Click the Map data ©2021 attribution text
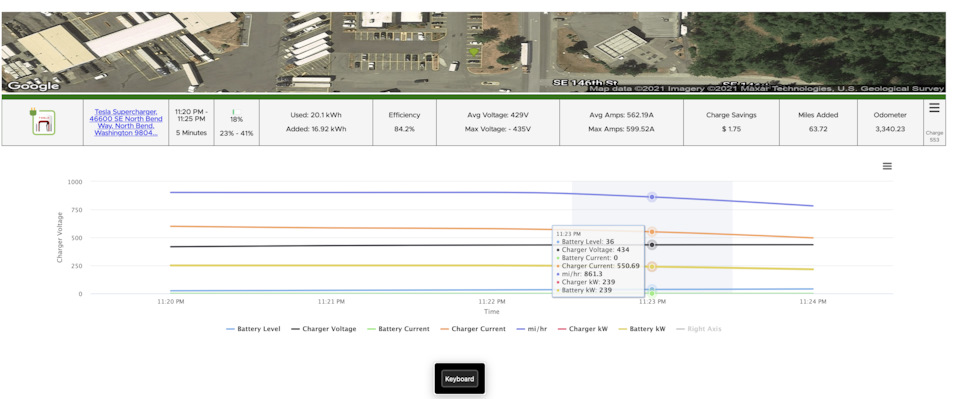Screen dimensions: 960x399 767,89
